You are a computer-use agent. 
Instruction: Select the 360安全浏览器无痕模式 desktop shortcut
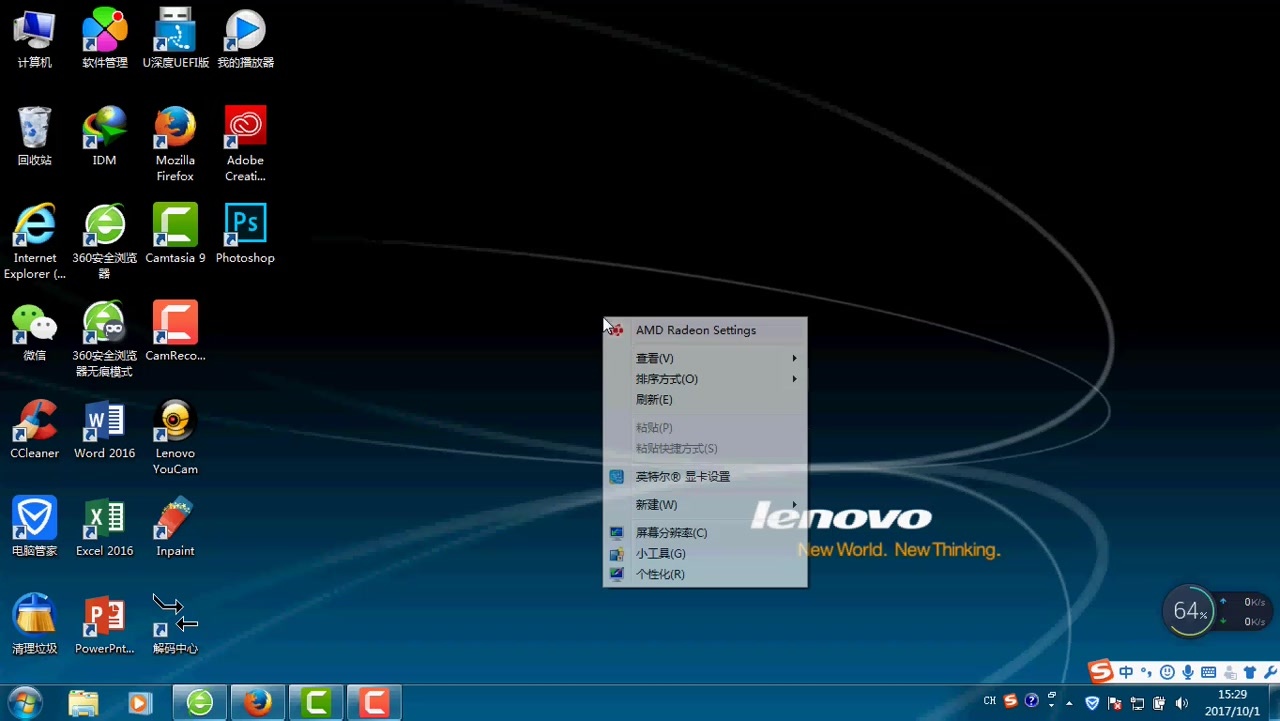(x=105, y=340)
